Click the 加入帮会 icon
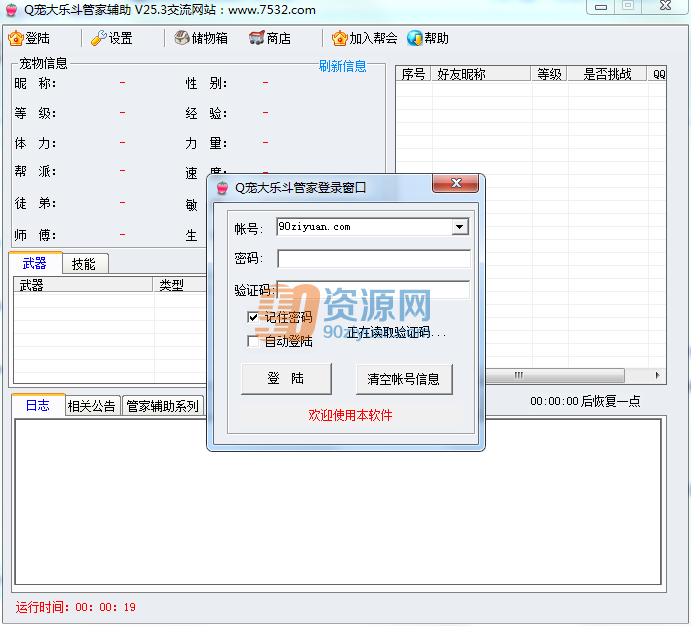This screenshot has height=626, width=691. [340, 38]
